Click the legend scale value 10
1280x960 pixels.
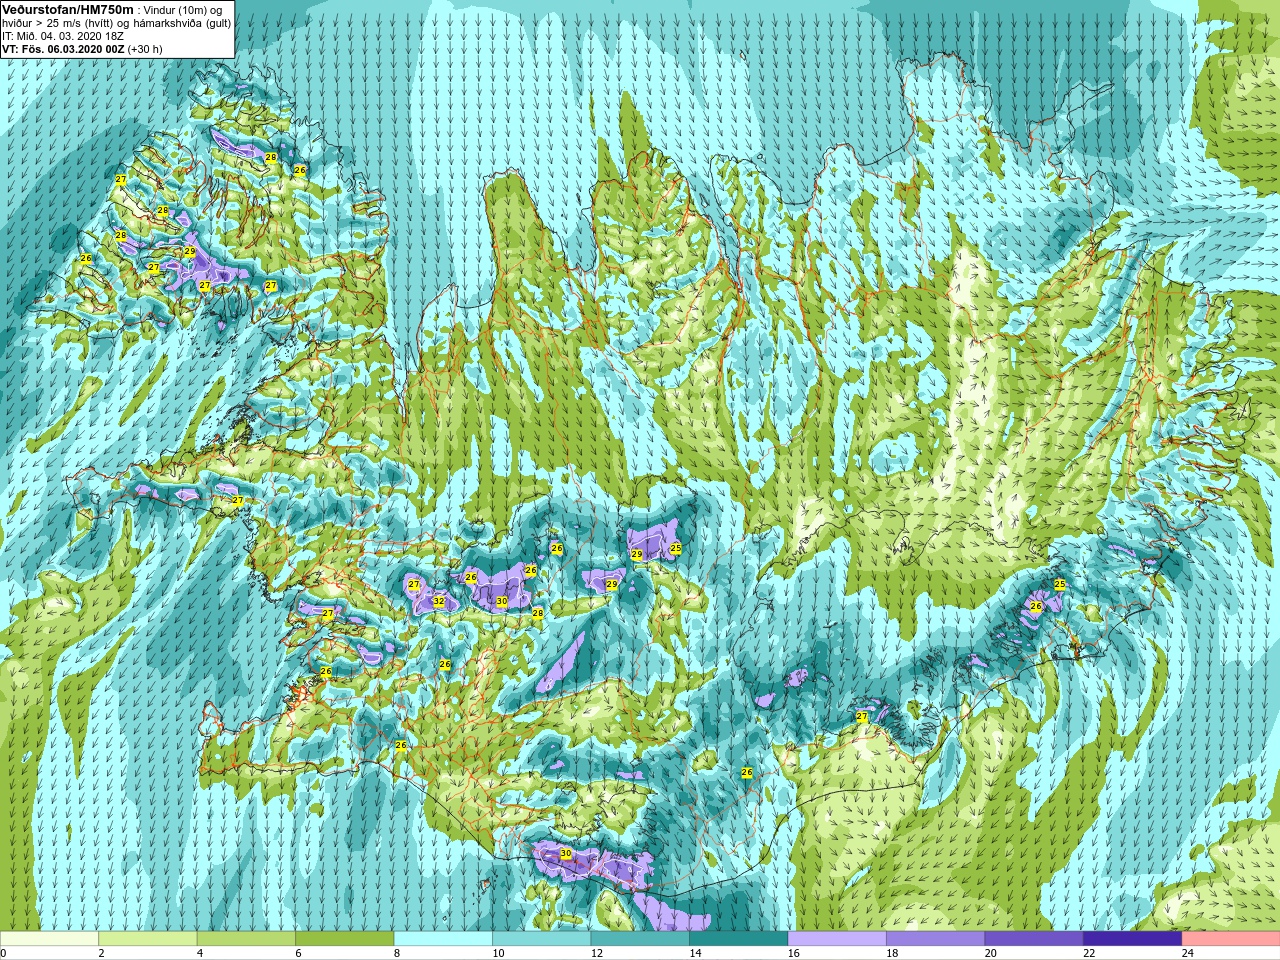coord(498,954)
